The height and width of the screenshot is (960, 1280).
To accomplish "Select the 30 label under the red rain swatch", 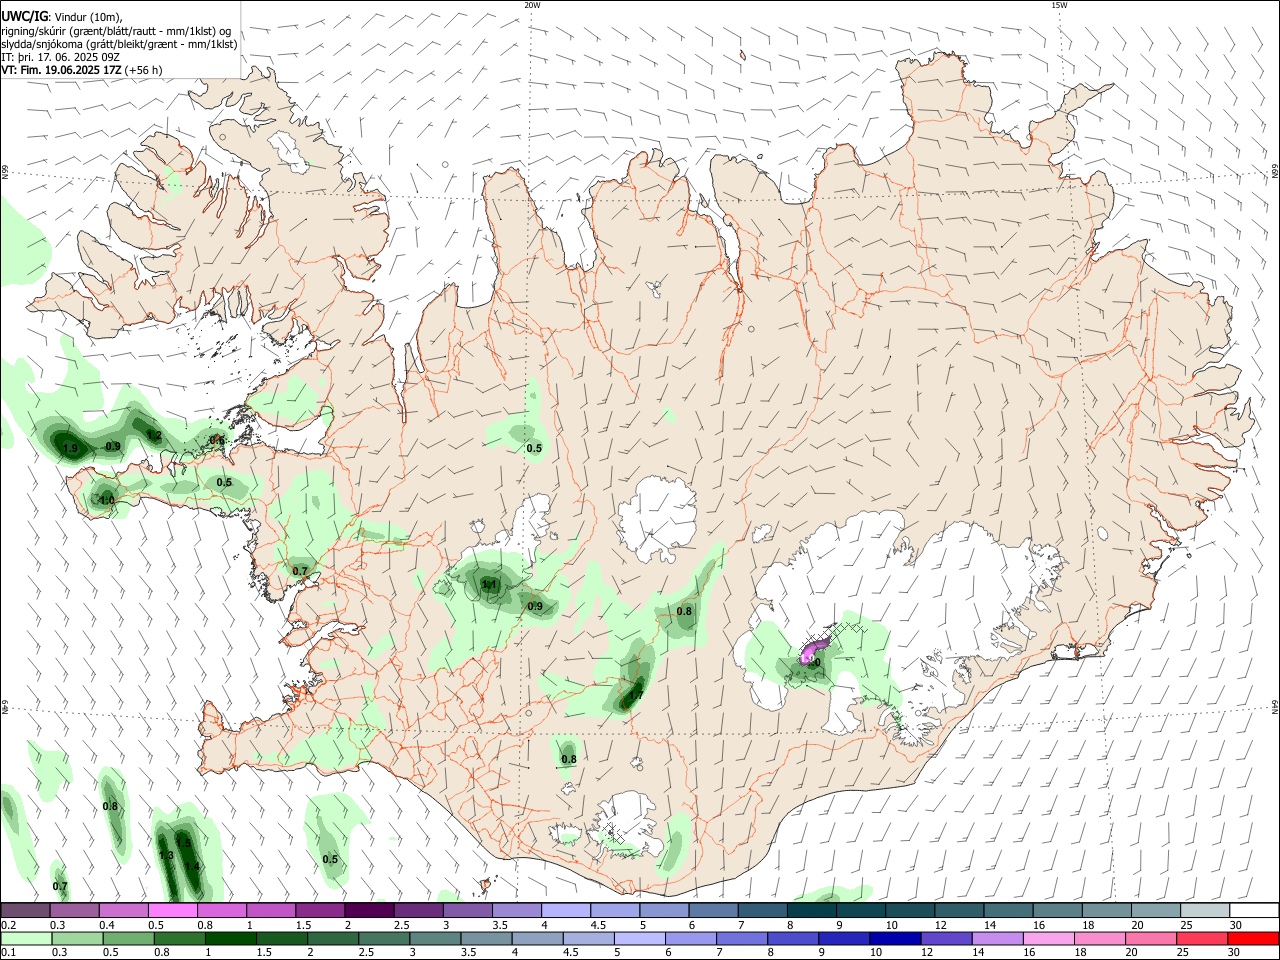I will pos(1233,953).
